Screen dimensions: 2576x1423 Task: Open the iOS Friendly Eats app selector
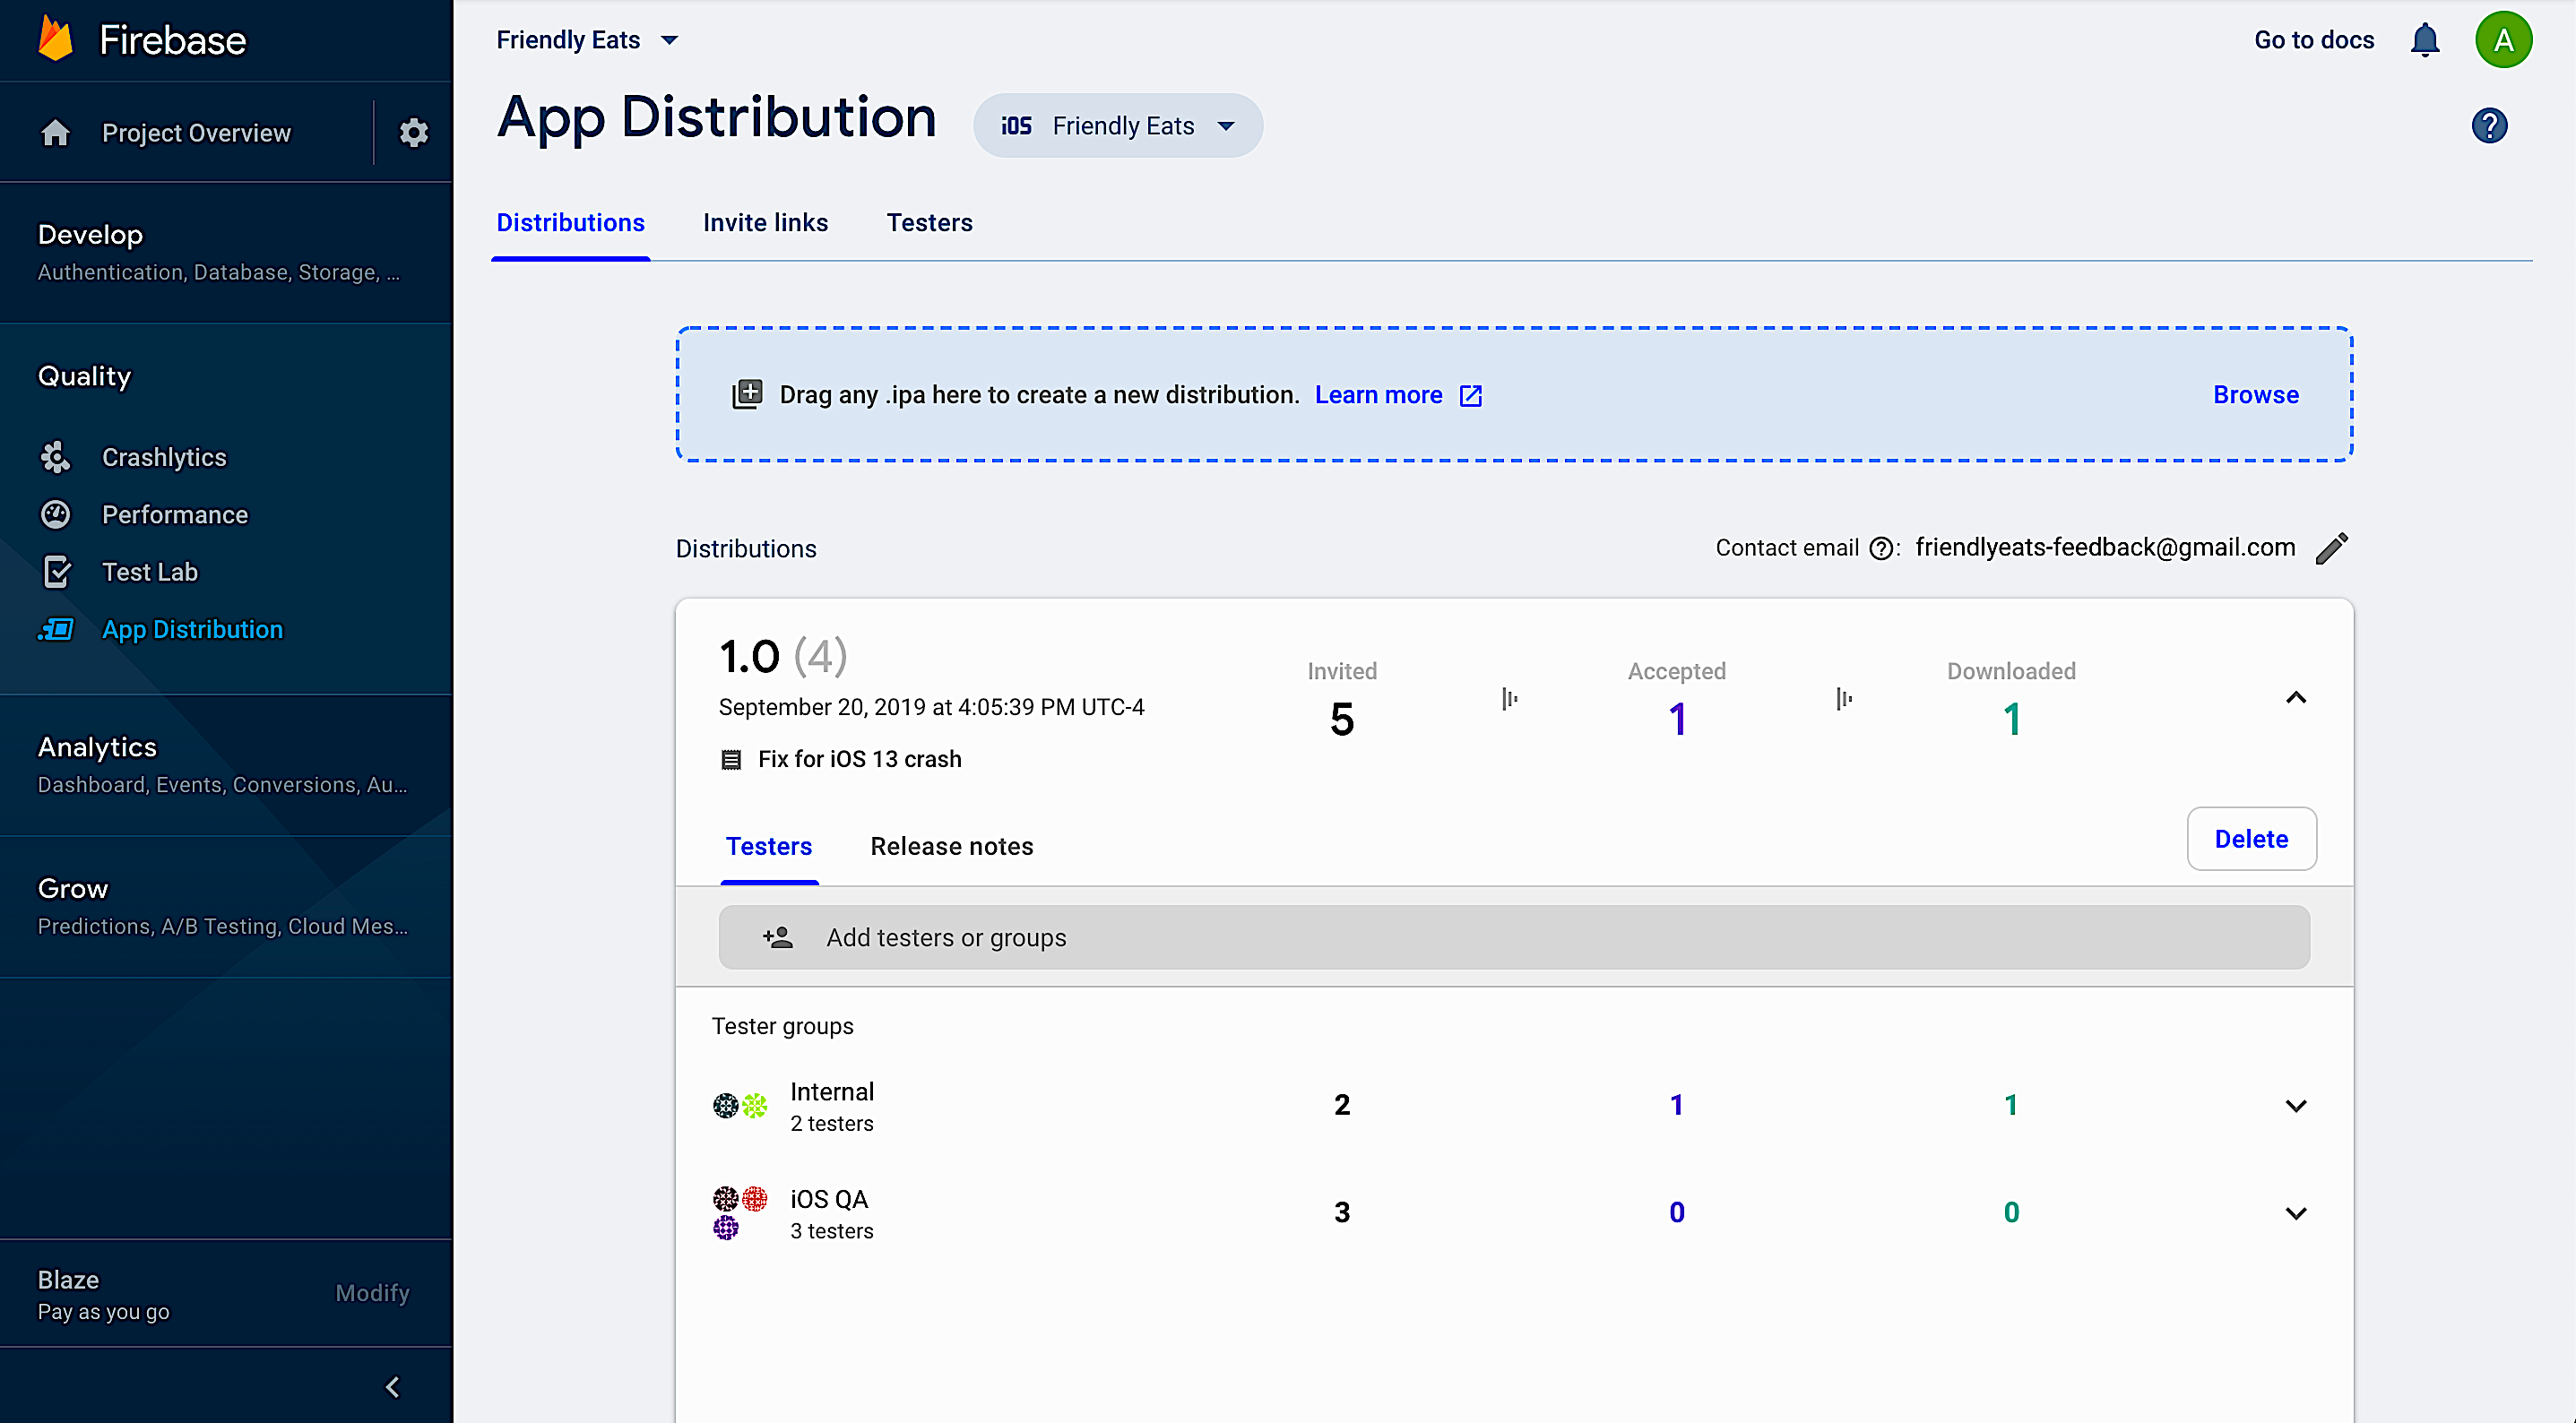pyautogui.click(x=1118, y=126)
